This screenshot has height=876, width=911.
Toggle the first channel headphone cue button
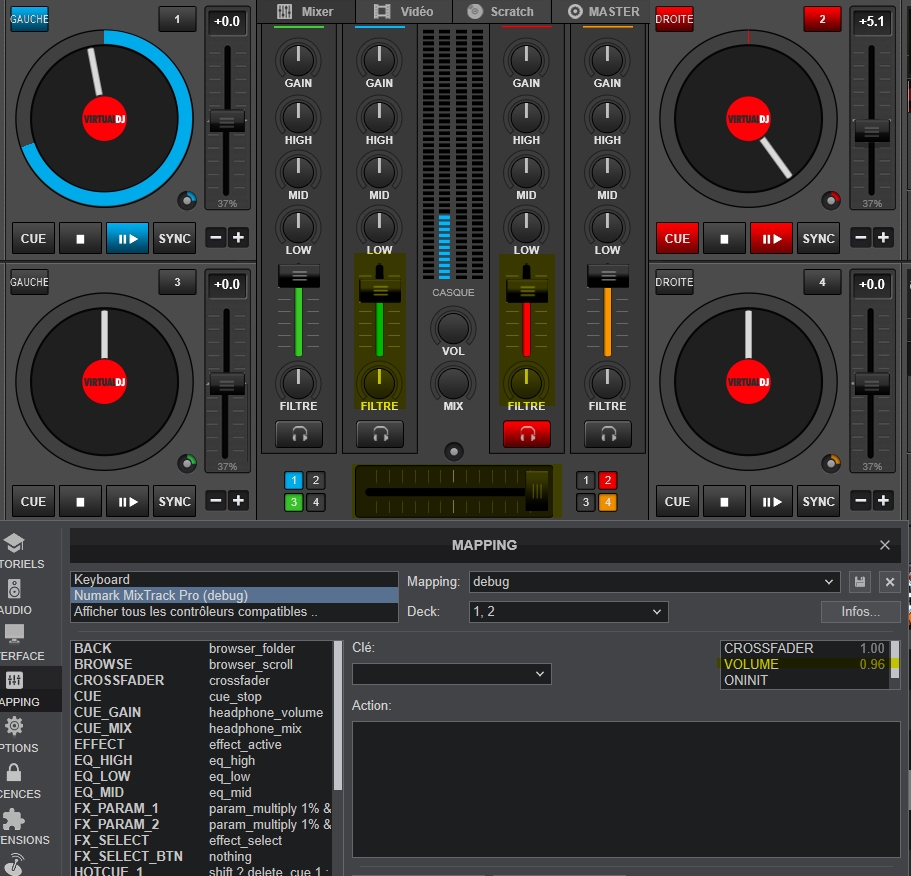299,434
